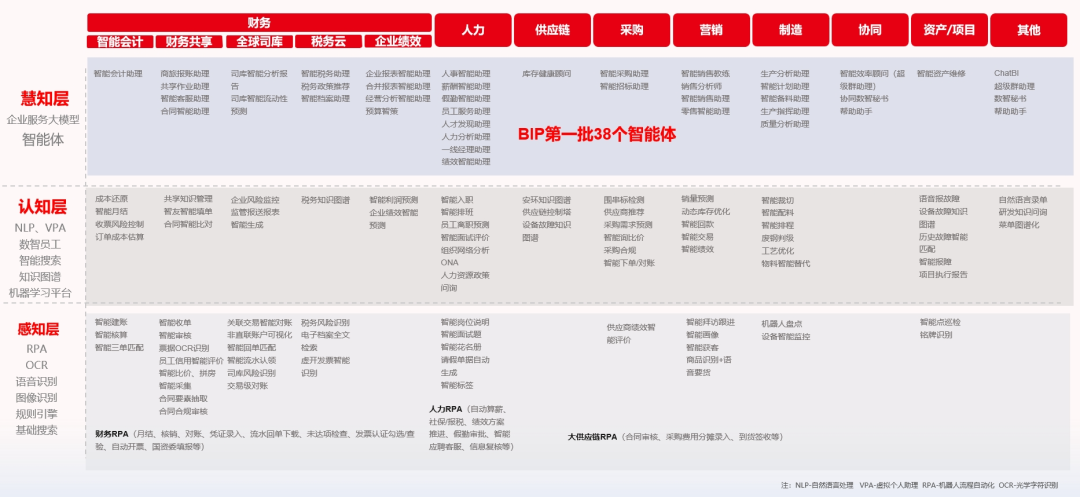Click the 智能销售教练 entry
Image resolution: width=1080 pixels, height=497 pixels.
point(705,74)
